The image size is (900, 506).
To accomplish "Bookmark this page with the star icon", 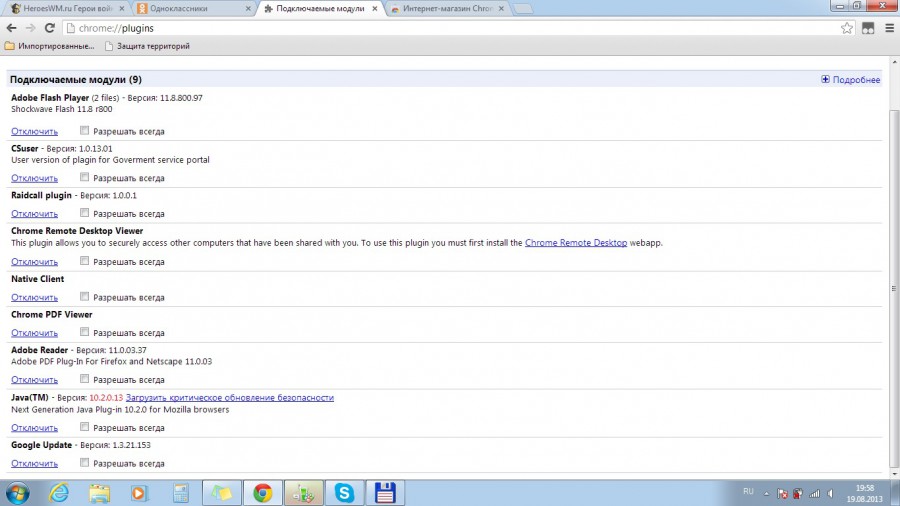I will [847, 28].
